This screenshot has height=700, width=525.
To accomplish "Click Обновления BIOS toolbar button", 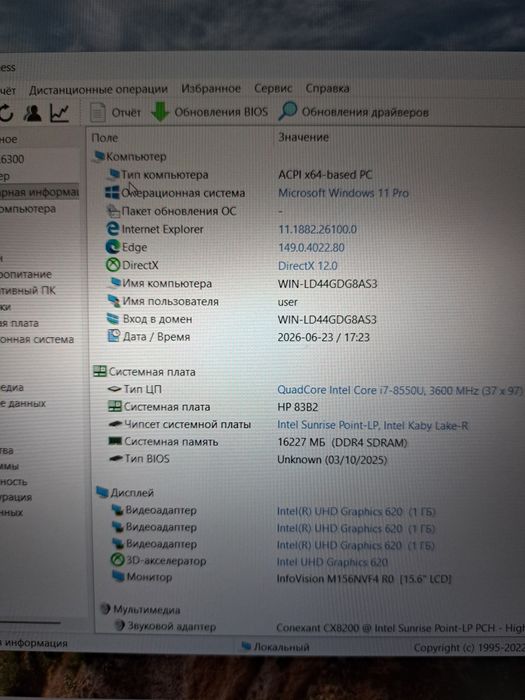I will coord(209,112).
